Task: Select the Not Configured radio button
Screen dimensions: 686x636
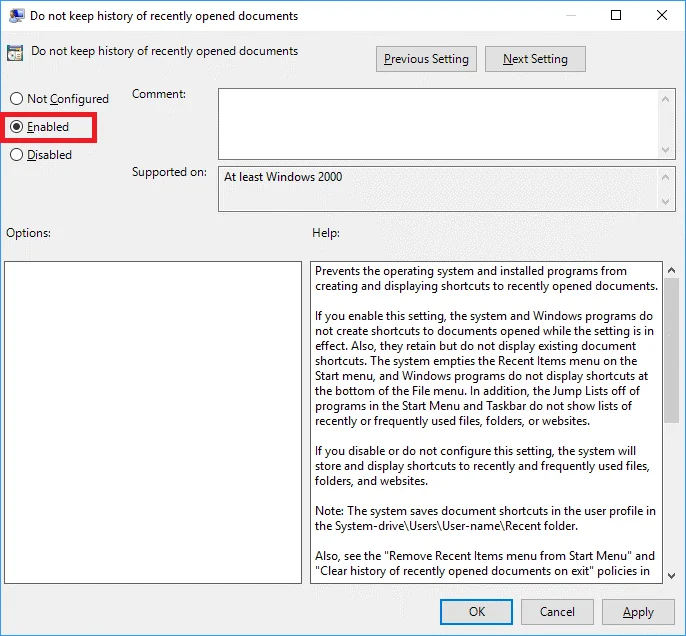Action: point(16,99)
